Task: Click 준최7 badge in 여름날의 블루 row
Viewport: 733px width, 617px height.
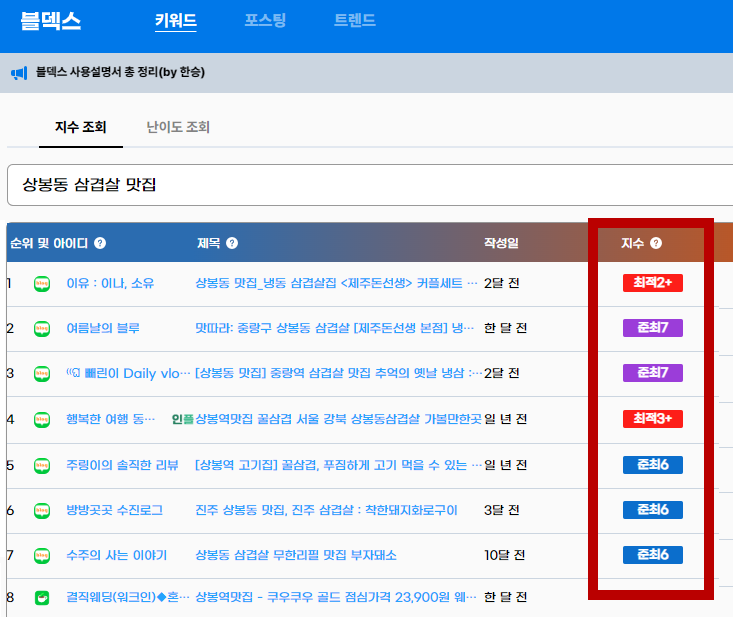Action: [653, 328]
